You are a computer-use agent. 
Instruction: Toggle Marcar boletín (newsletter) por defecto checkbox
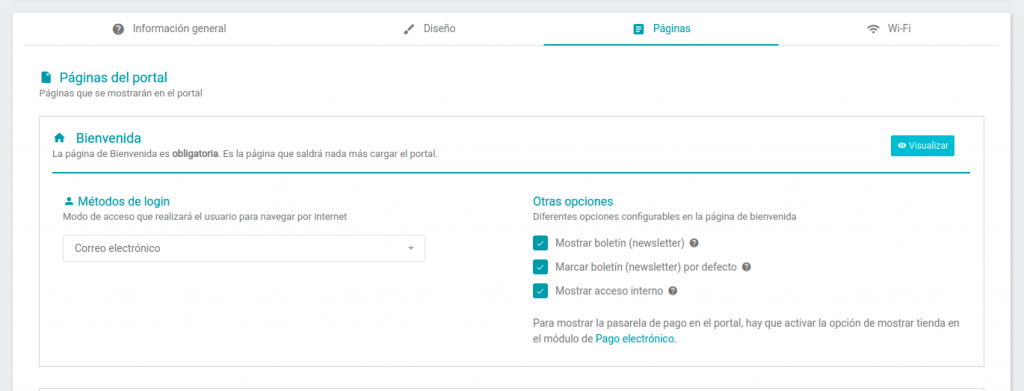coord(540,267)
